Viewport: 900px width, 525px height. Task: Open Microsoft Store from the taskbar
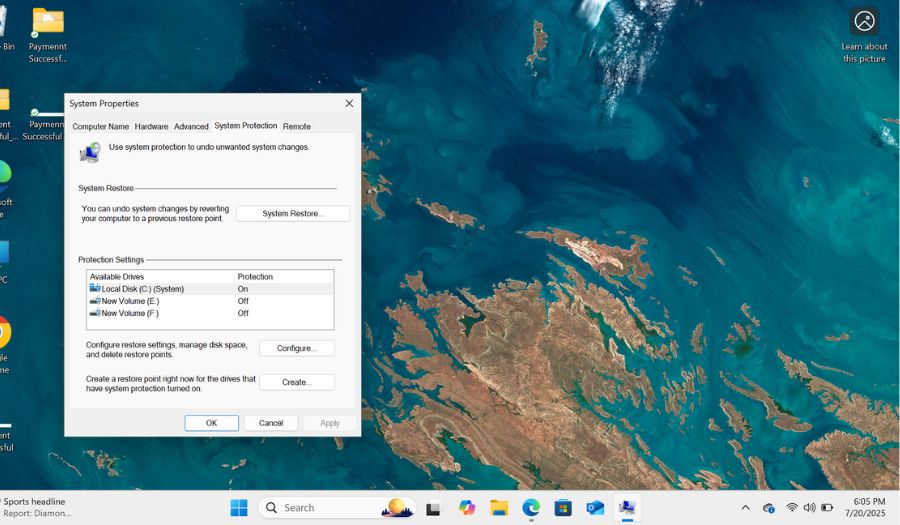click(x=563, y=508)
